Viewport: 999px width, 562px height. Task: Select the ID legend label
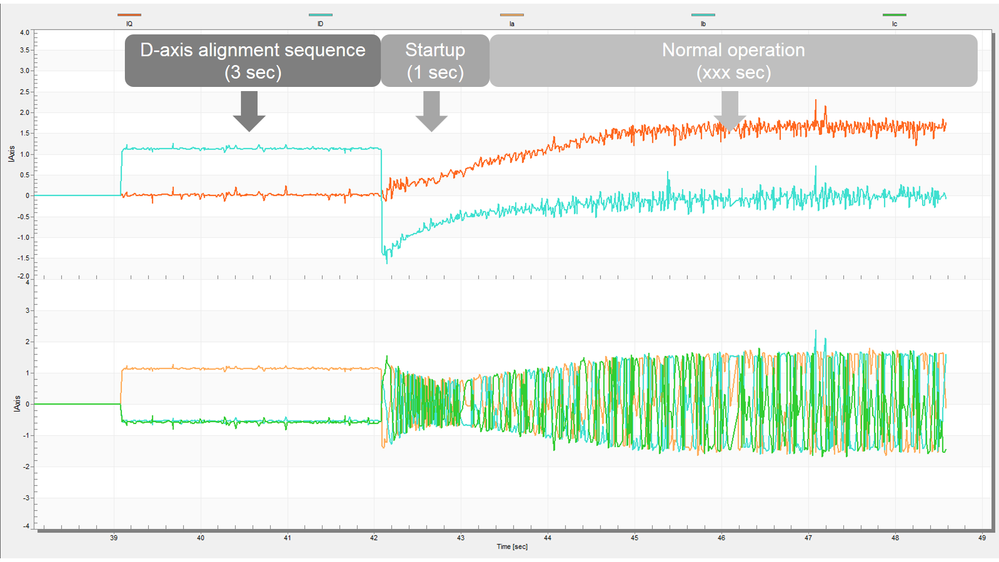click(x=320, y=24)
